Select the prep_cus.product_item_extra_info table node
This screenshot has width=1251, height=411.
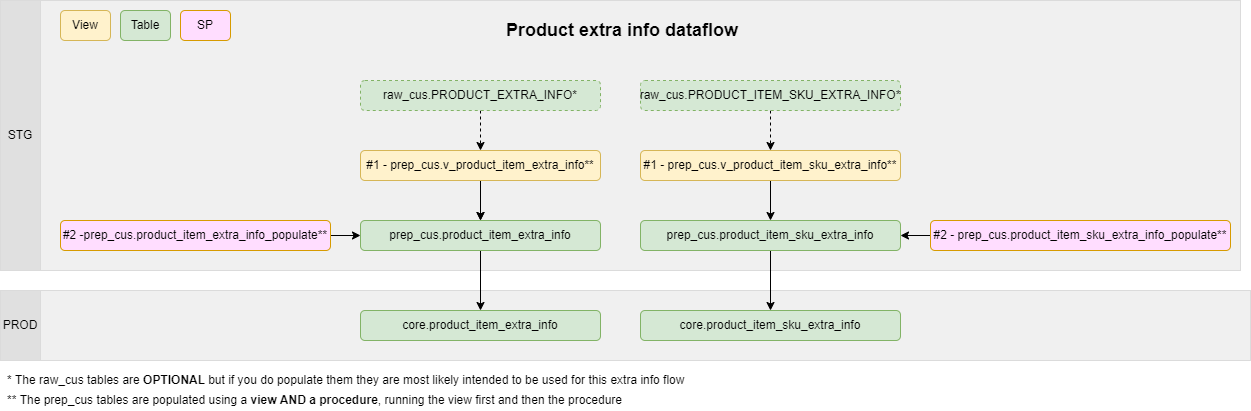(480, 235)
